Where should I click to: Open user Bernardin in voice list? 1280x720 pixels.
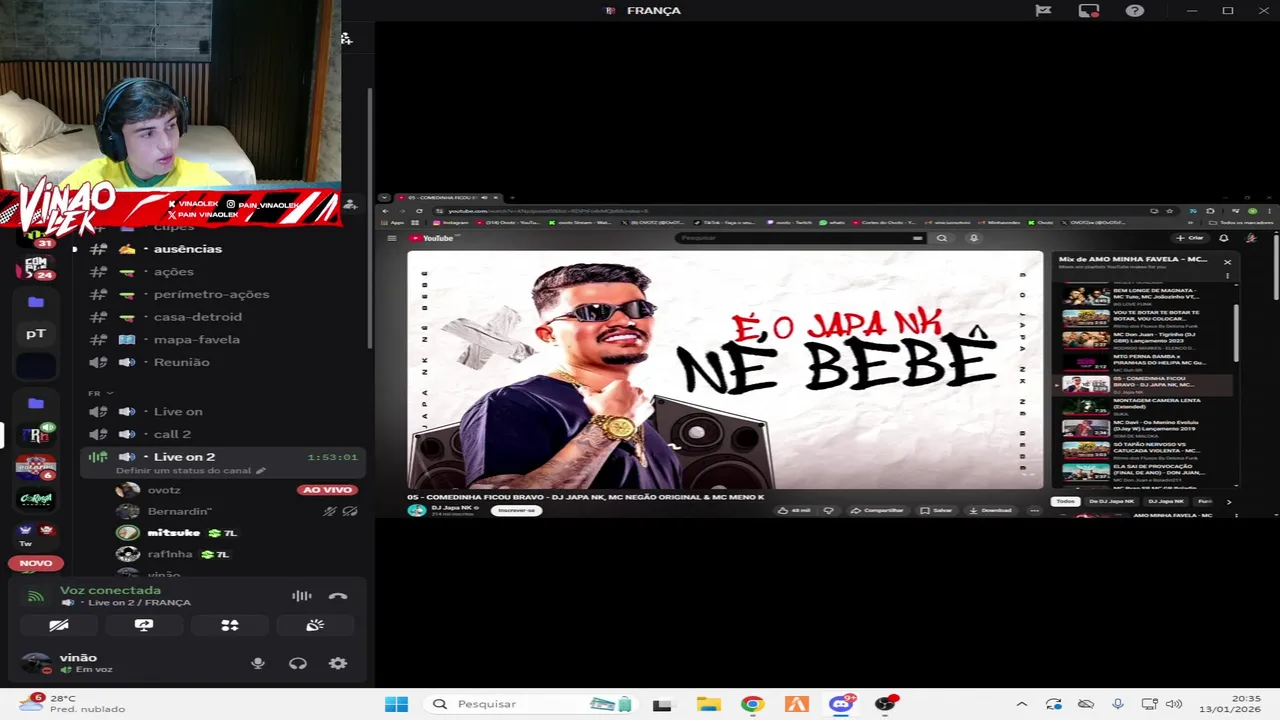(180, 511)
